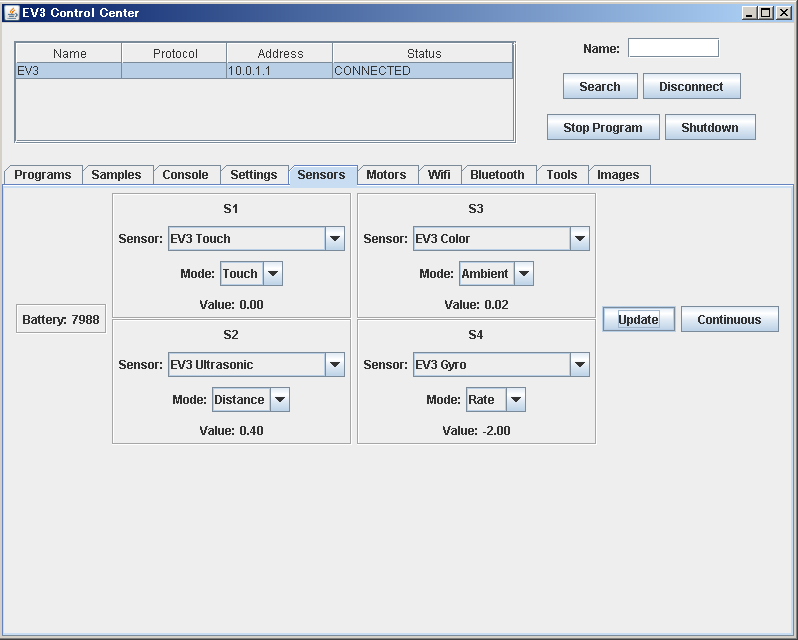Close the EV3 Control Center window

click(784, 13)
